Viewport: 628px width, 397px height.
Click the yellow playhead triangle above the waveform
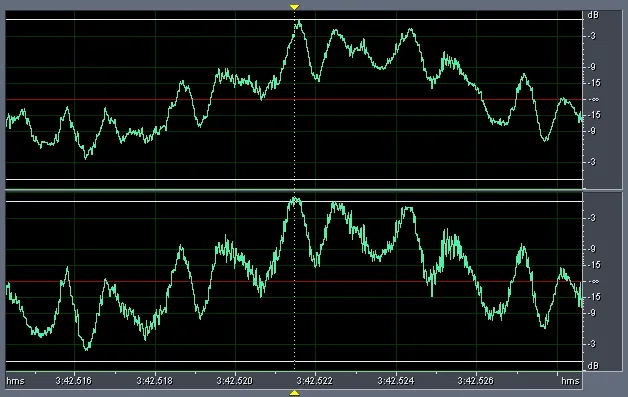tap(294, 7)
